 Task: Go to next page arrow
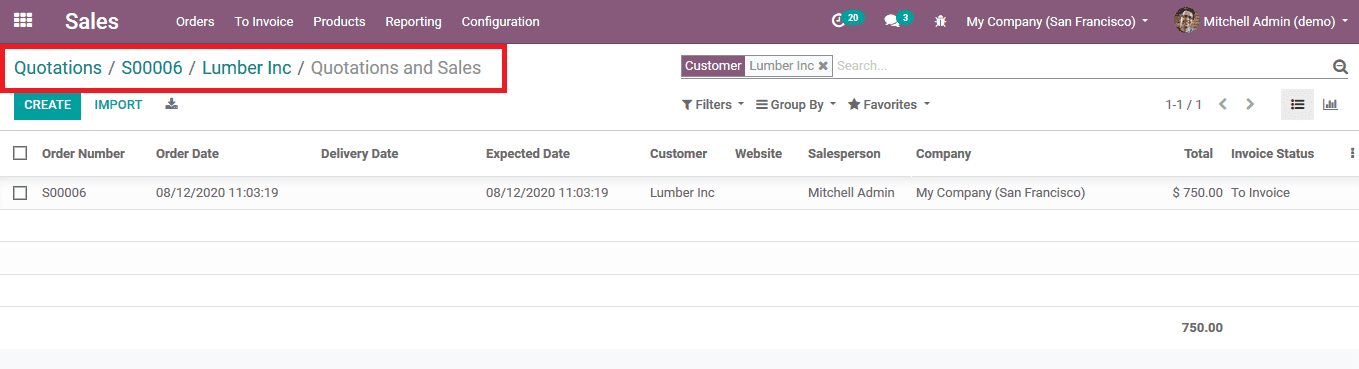[x=1250, y=104]
